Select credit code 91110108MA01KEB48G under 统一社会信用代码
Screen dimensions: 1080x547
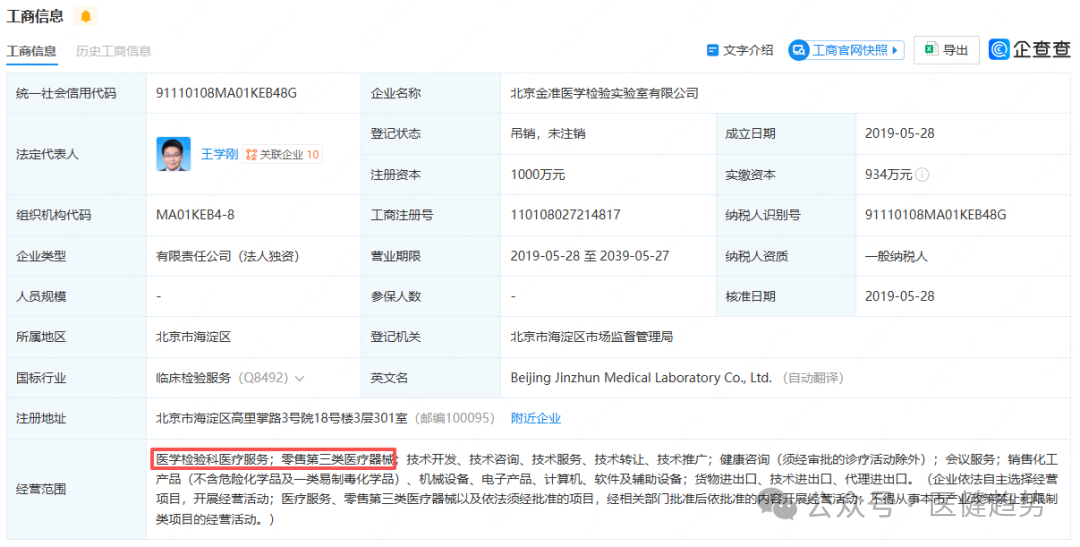point(227,93)
